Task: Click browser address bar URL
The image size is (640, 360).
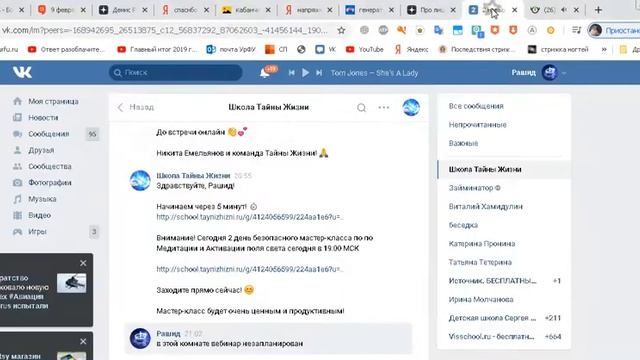Action: 165,30
